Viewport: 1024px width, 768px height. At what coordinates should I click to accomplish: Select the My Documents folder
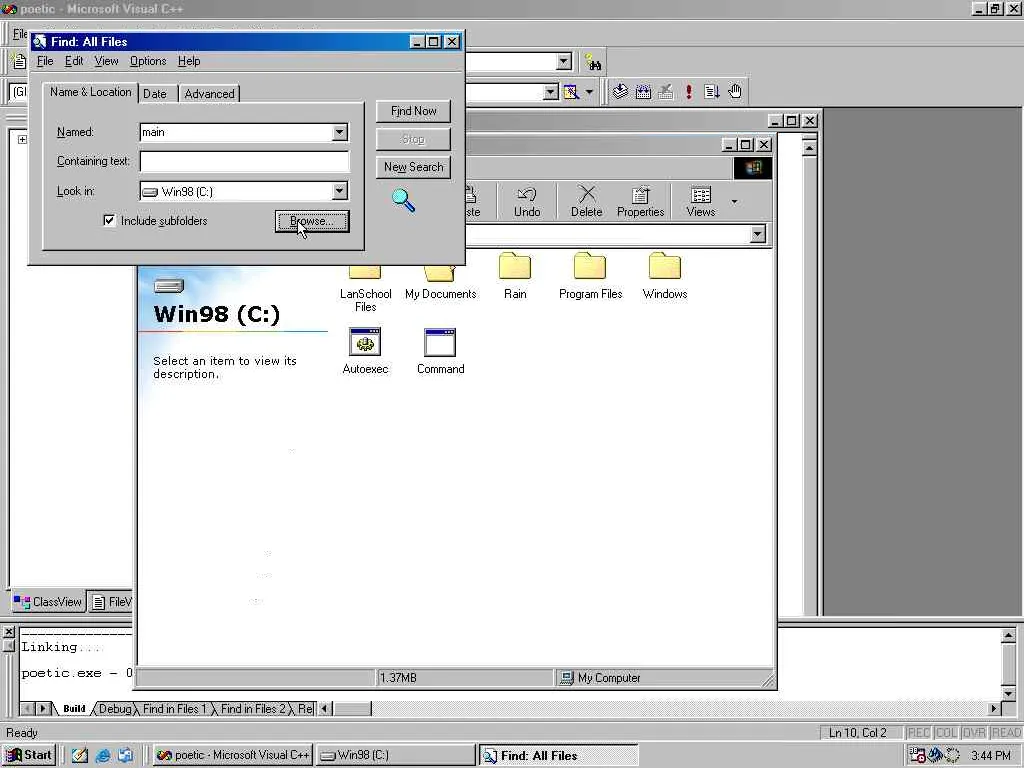tap(440, 283)
